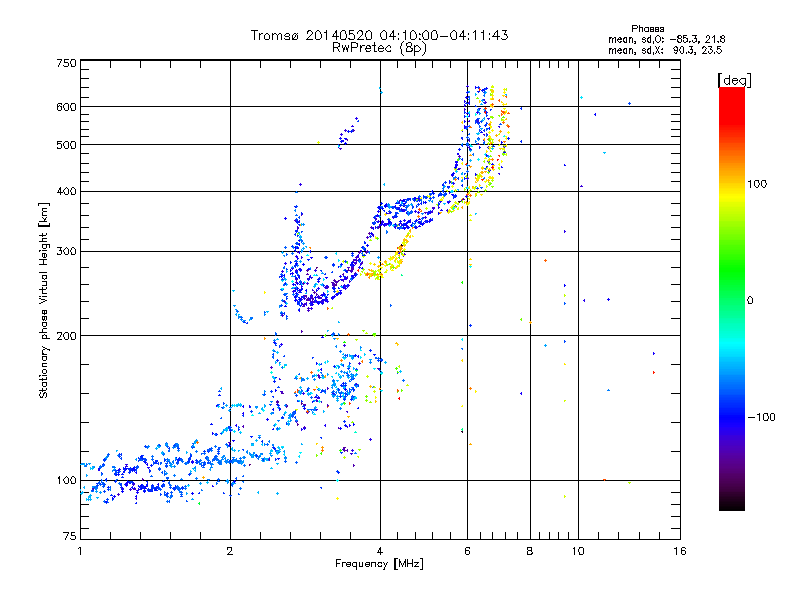This screenshot has height=600, width=800.
Task: Click the plot title 'Tromsø 20140520 04:10:00-04:11:43'
Action: pyautogui.click(x=379, y=35)
